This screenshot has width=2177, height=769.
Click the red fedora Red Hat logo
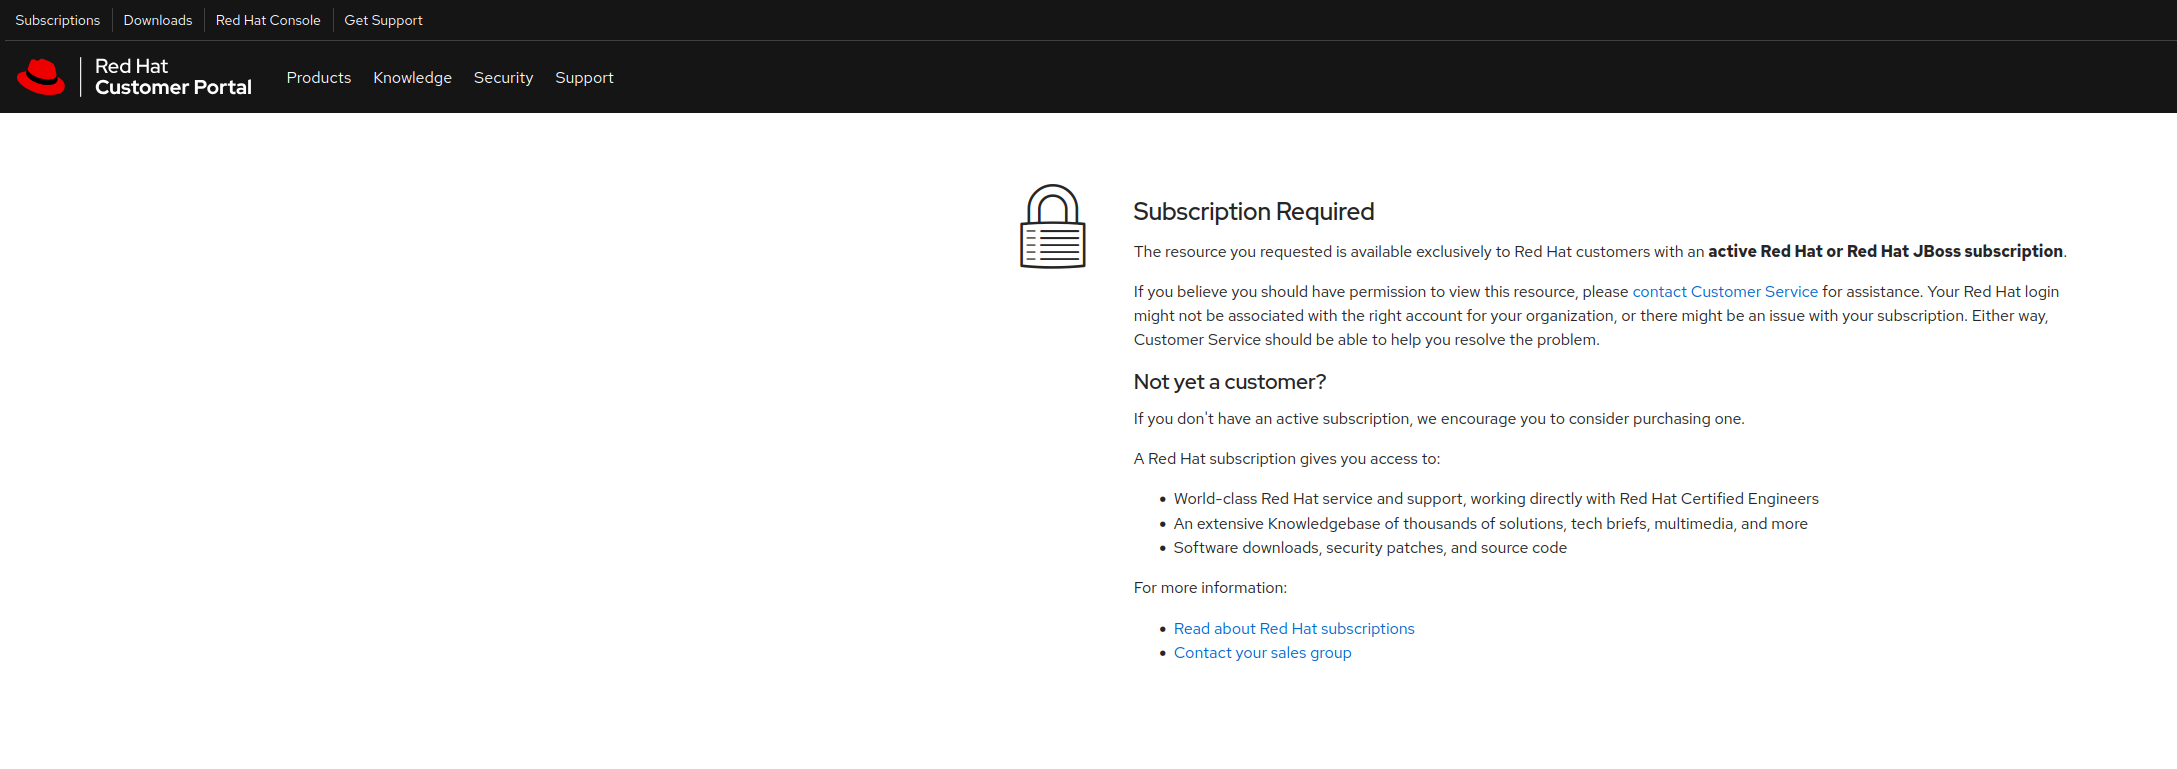pyautogui.click(x=41, y=77)
